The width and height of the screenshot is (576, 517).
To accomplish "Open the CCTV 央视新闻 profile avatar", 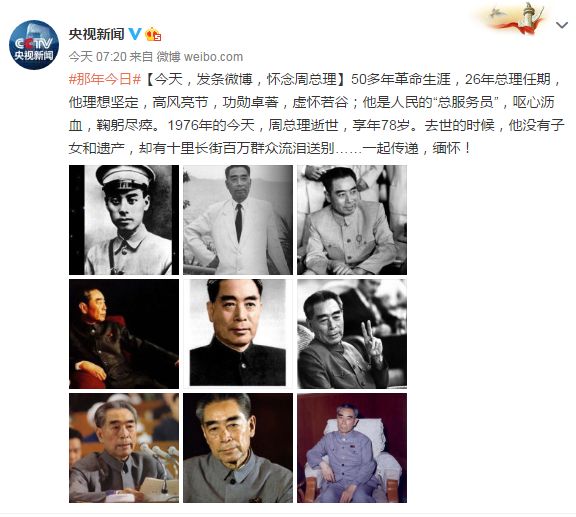I will click(x=34, y=44).
